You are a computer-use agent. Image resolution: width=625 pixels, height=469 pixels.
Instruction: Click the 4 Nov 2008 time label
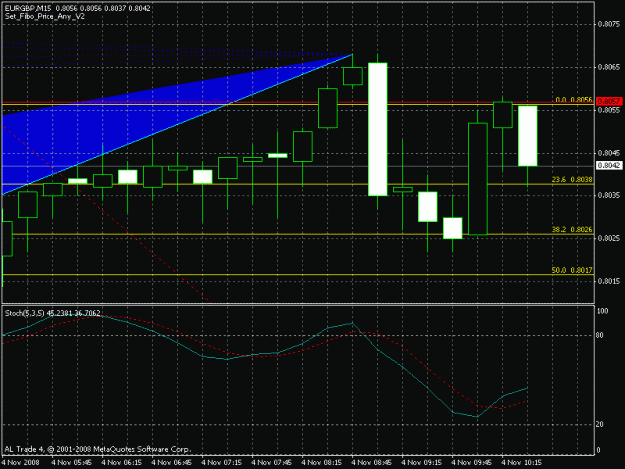pos(20,463)
